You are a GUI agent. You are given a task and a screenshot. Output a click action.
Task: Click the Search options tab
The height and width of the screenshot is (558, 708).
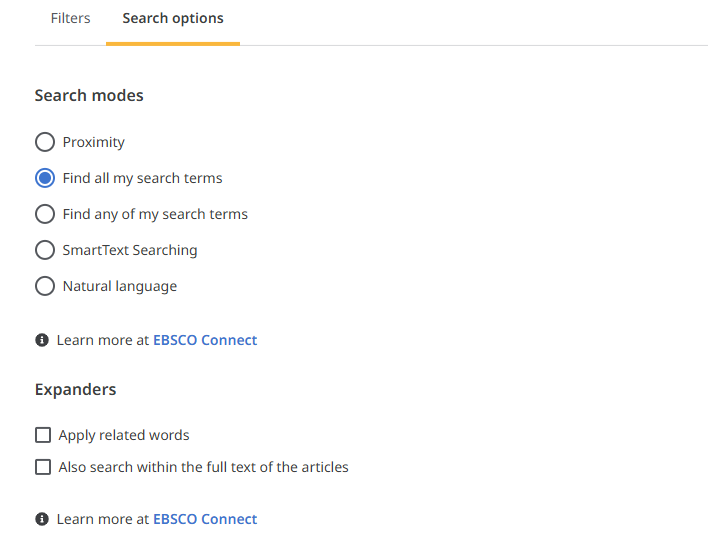(x=173, y=18)
